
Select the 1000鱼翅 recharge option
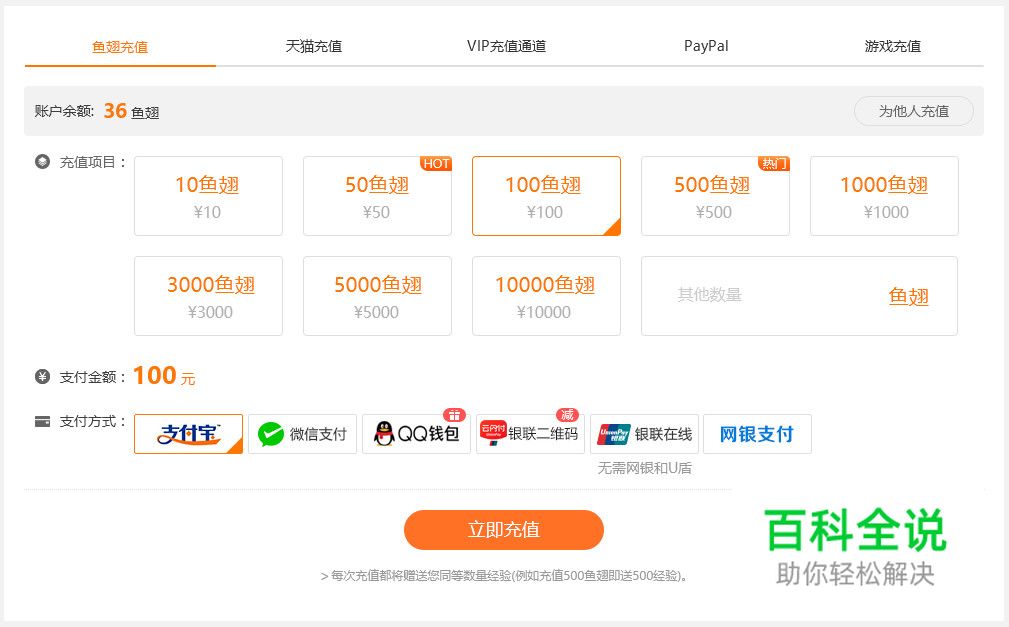[883, 196]
